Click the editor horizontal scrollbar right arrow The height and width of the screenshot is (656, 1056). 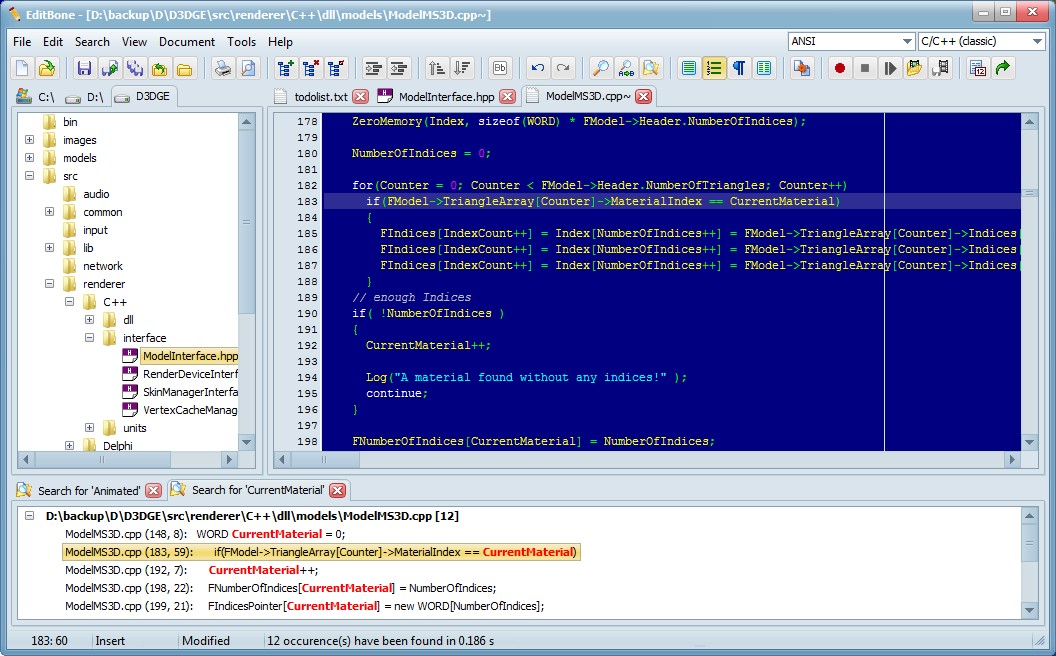click(1012, 459)
